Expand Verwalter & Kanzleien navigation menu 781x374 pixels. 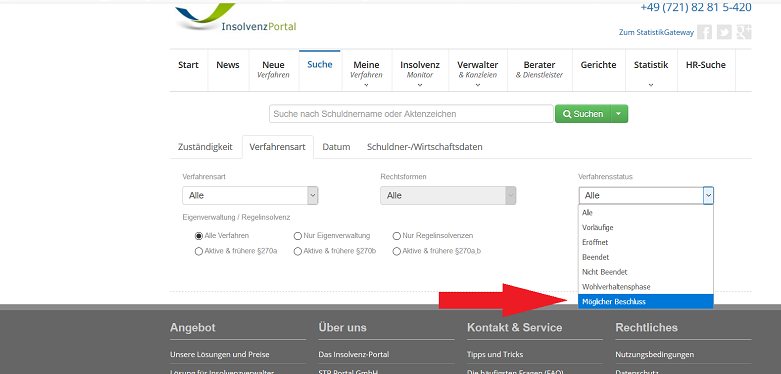tap(478, 70)
